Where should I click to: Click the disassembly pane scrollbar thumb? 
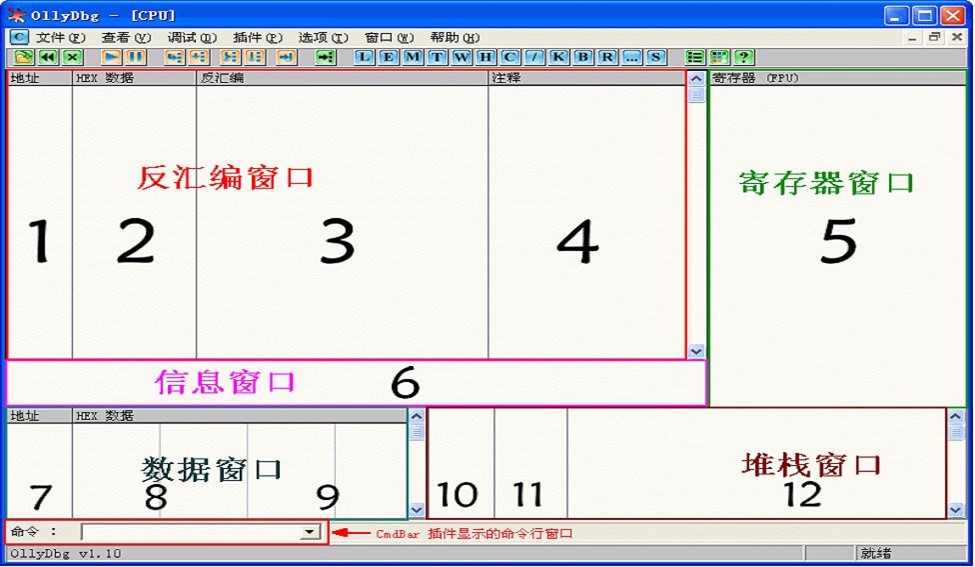click(x=696, y=94)
